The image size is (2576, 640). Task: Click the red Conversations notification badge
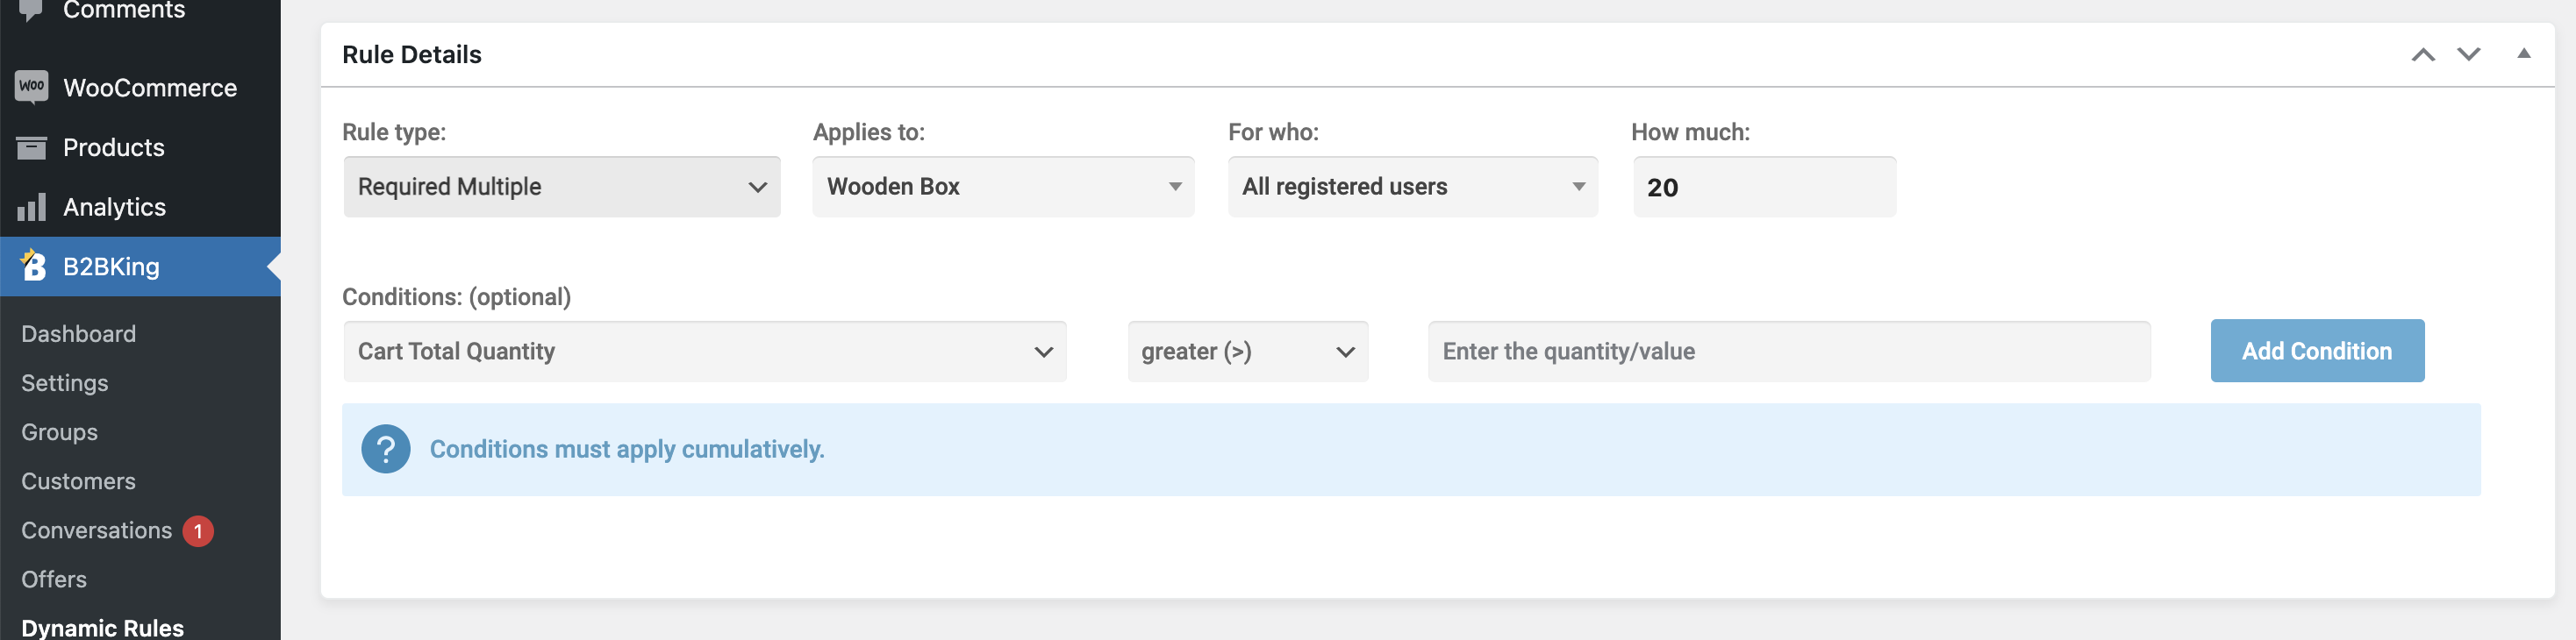coord(198,530)
